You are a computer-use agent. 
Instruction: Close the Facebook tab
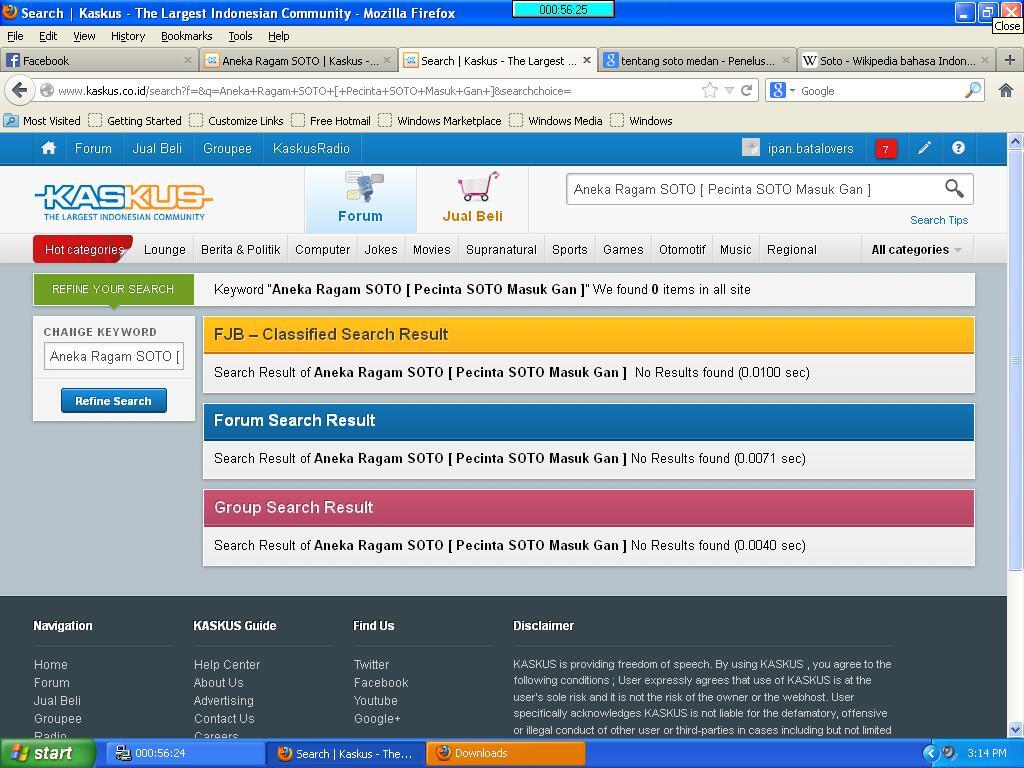(187, 60)
